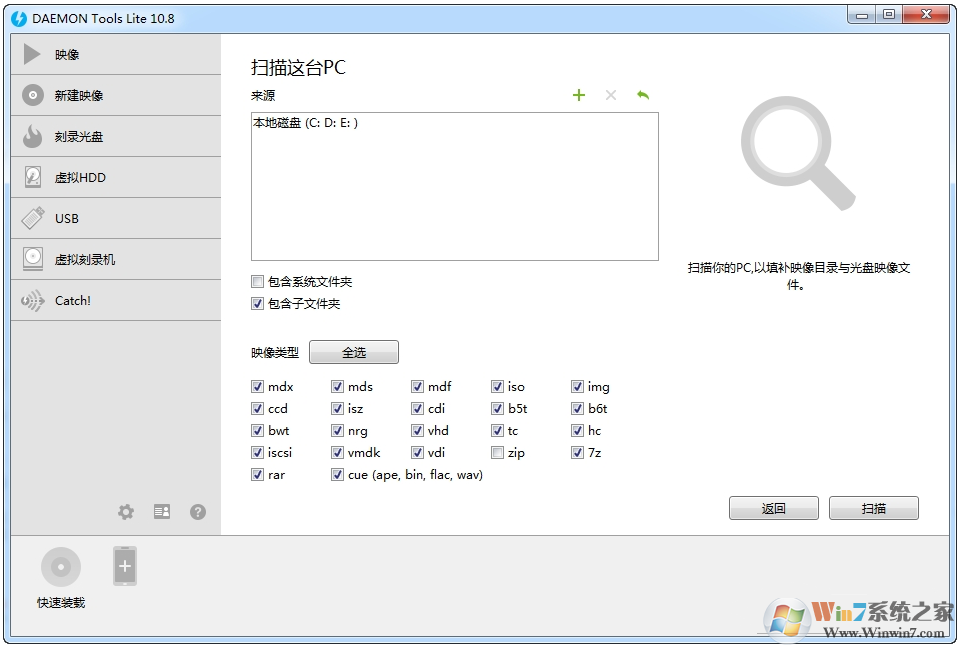Enable the zip image type
Screen dimensions: 961x647
[x=497, y=452]
